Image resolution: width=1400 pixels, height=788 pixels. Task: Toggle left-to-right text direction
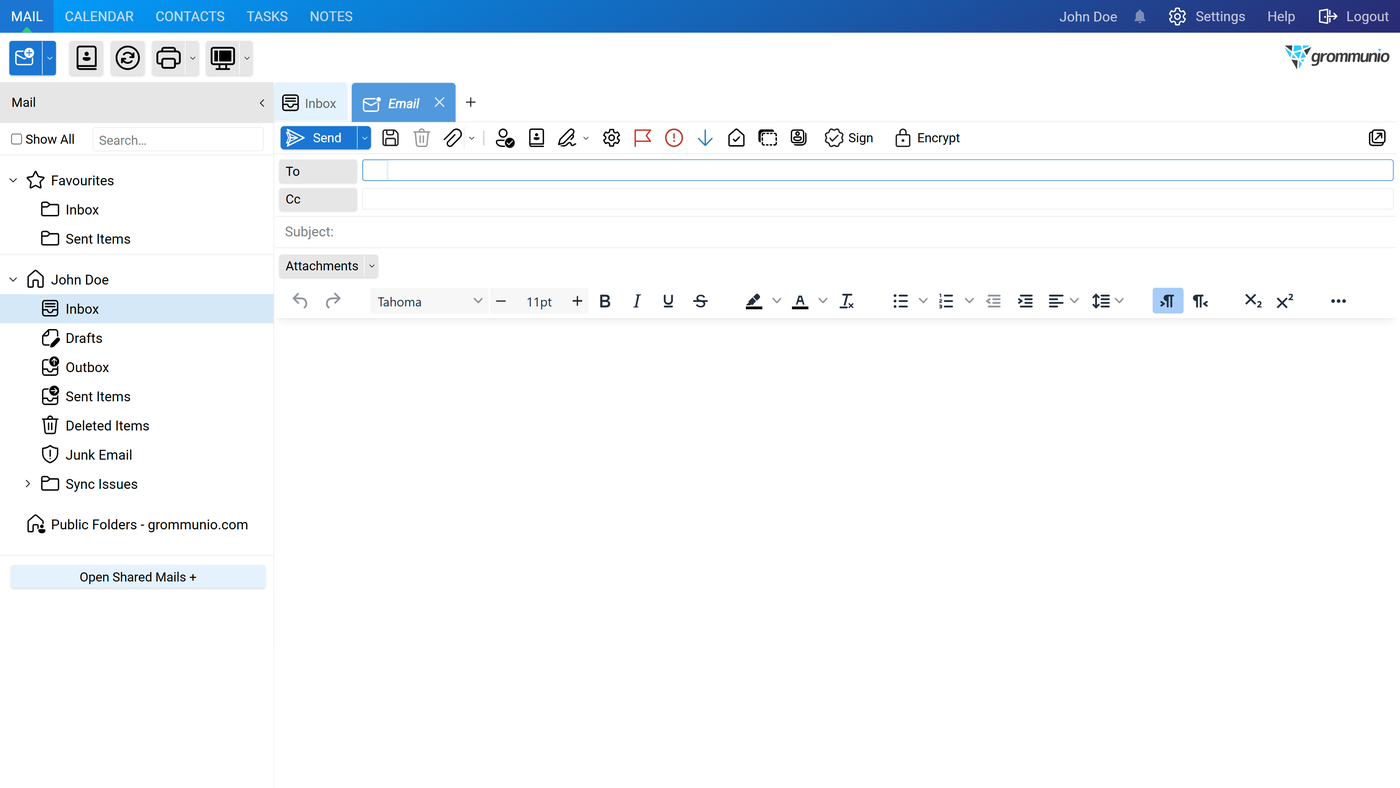pyautogui.click(x=1168, y=301)
